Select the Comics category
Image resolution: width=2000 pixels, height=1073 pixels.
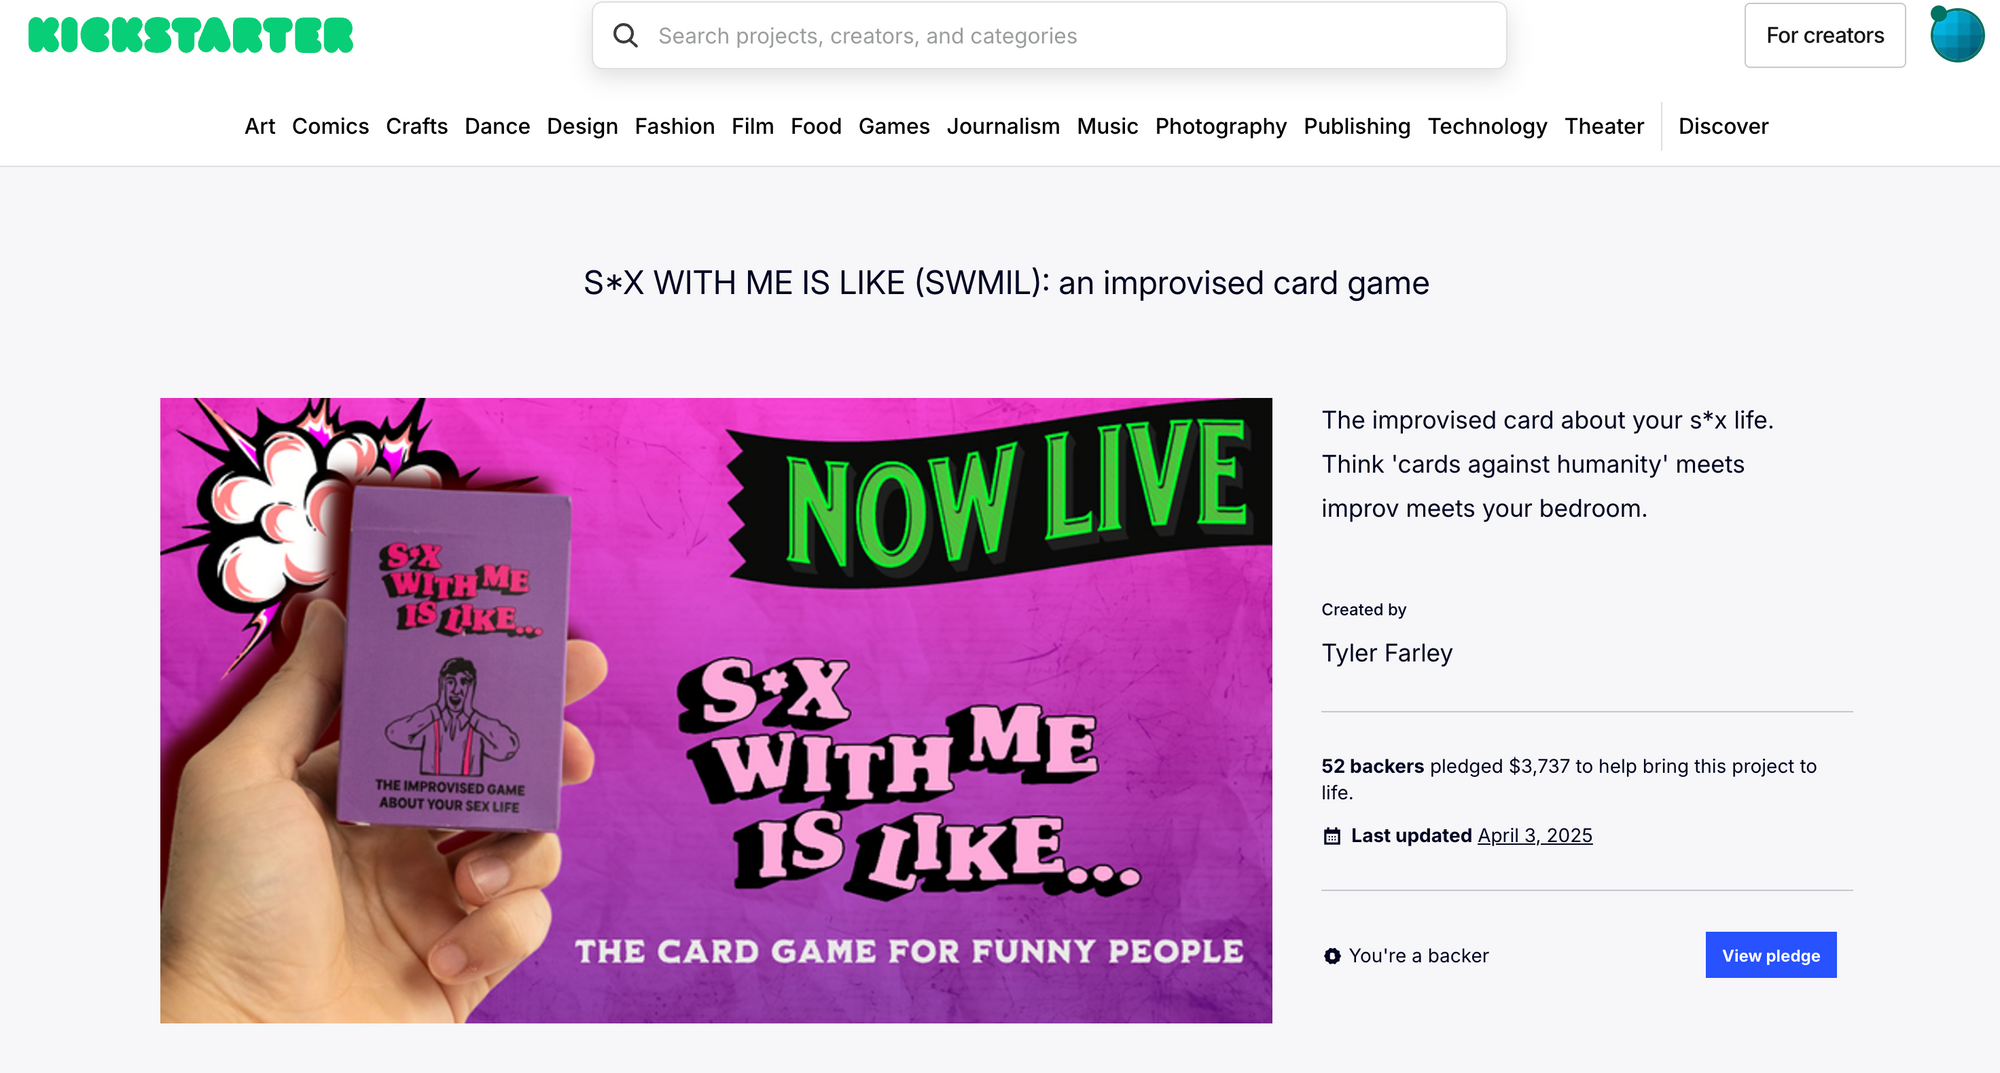click(330, 126)
